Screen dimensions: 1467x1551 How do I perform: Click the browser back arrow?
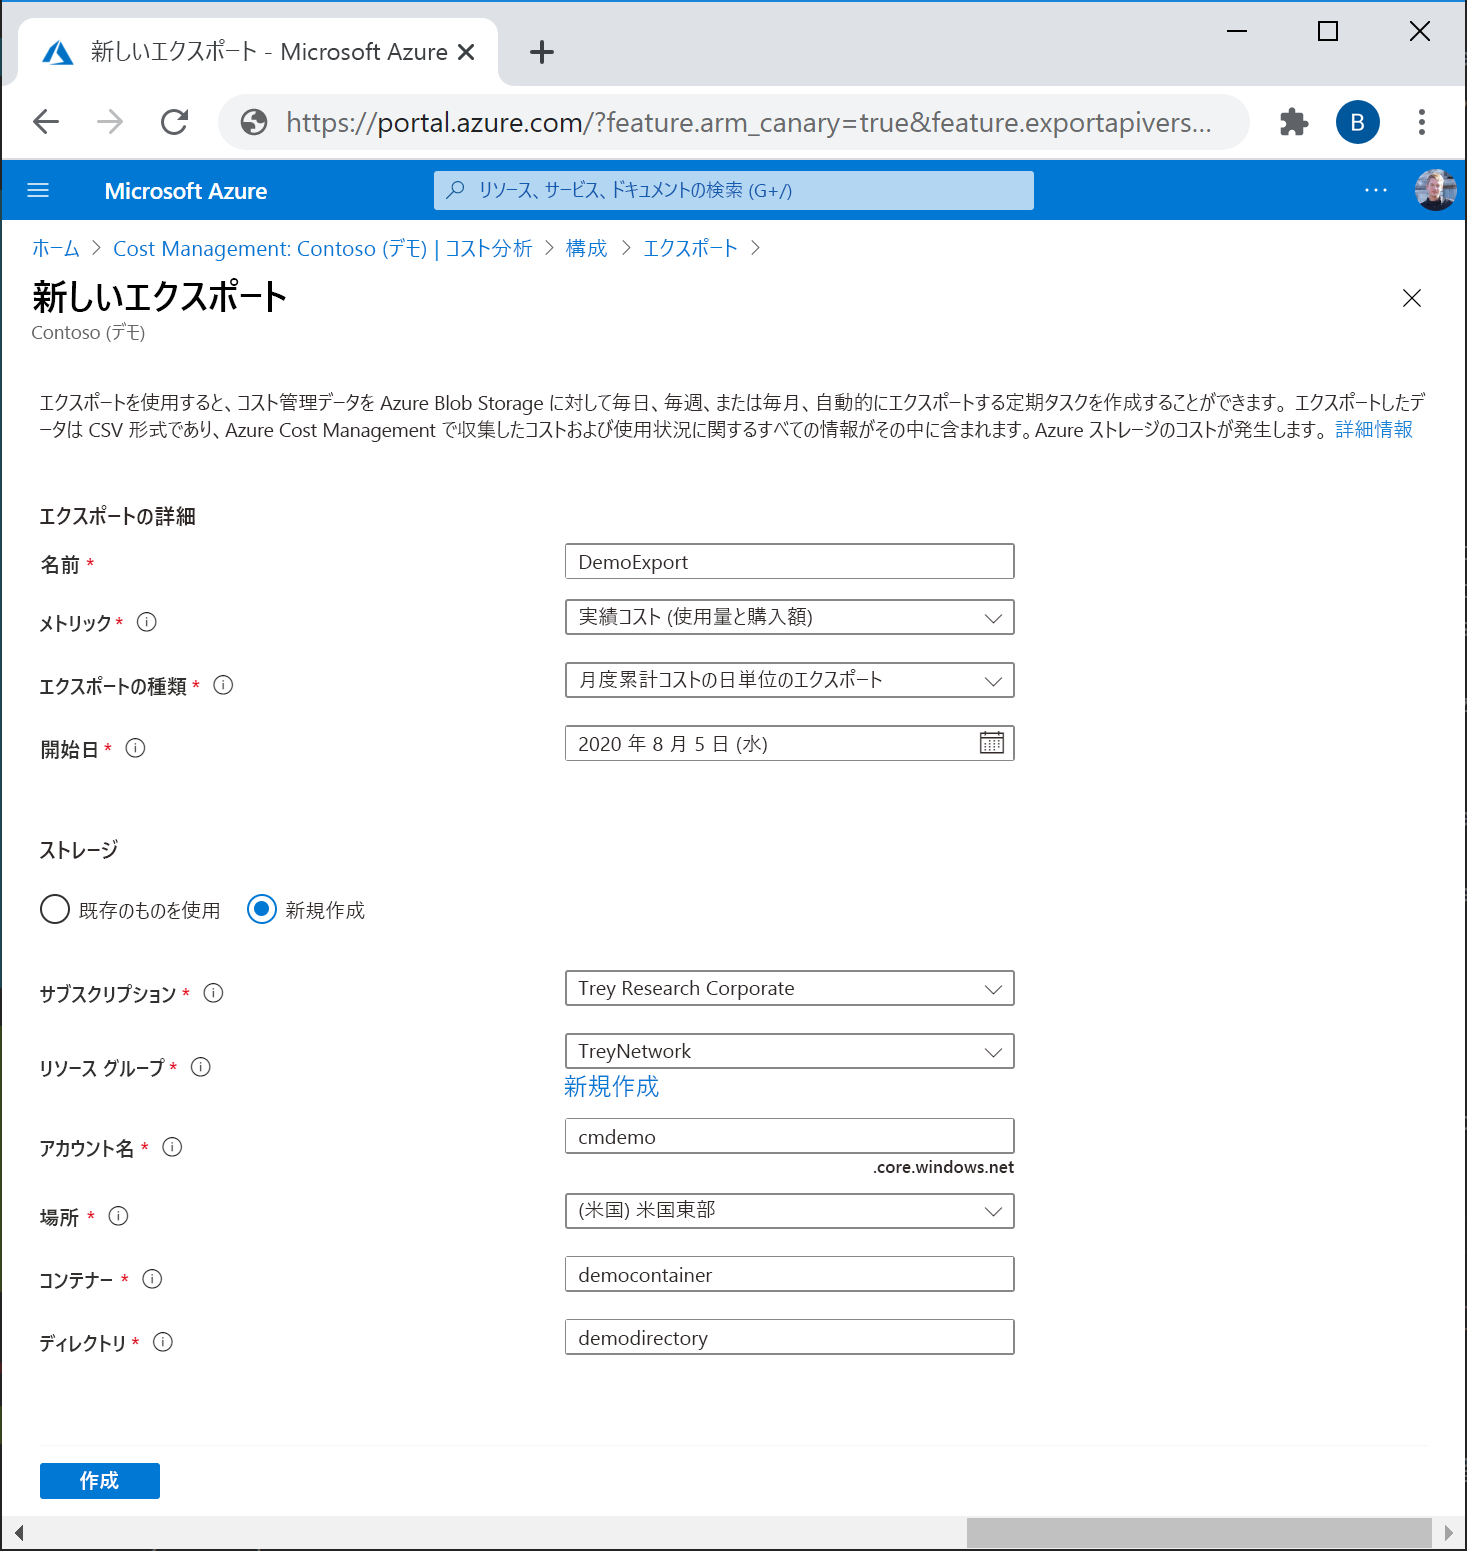point(46,122)
